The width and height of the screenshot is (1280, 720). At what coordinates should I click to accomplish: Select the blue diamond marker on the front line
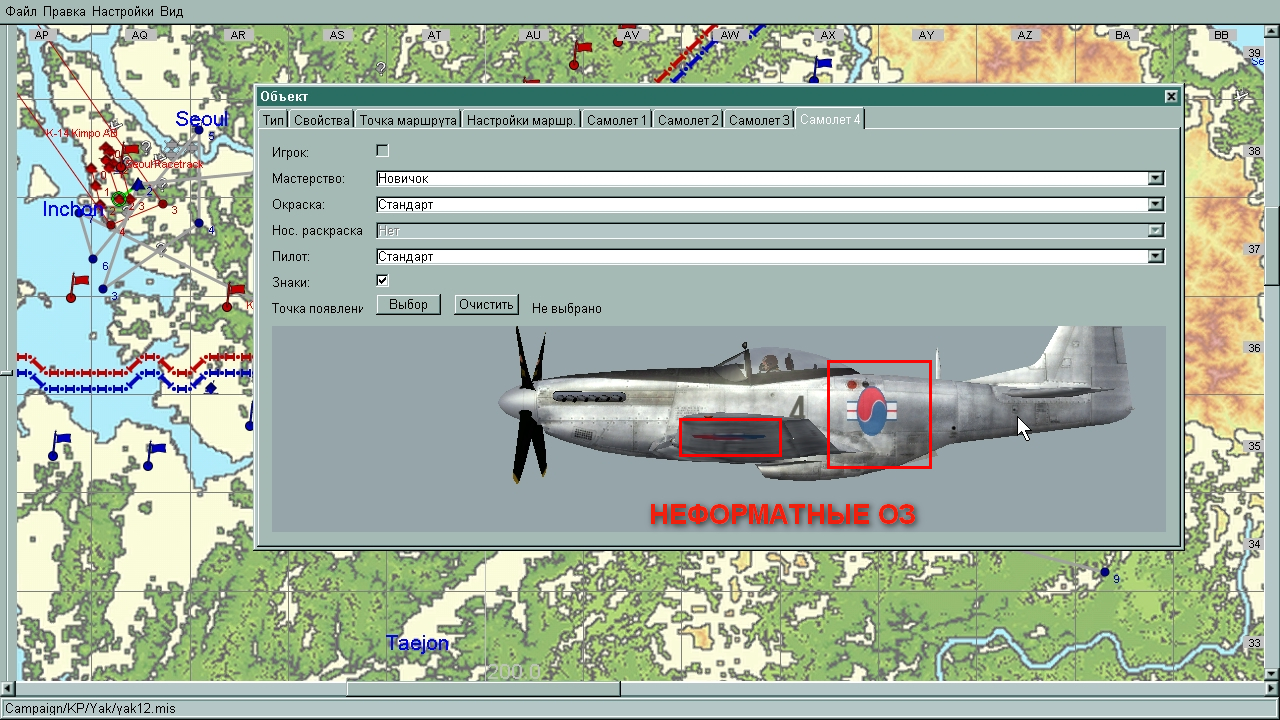[x=210, y=388]
